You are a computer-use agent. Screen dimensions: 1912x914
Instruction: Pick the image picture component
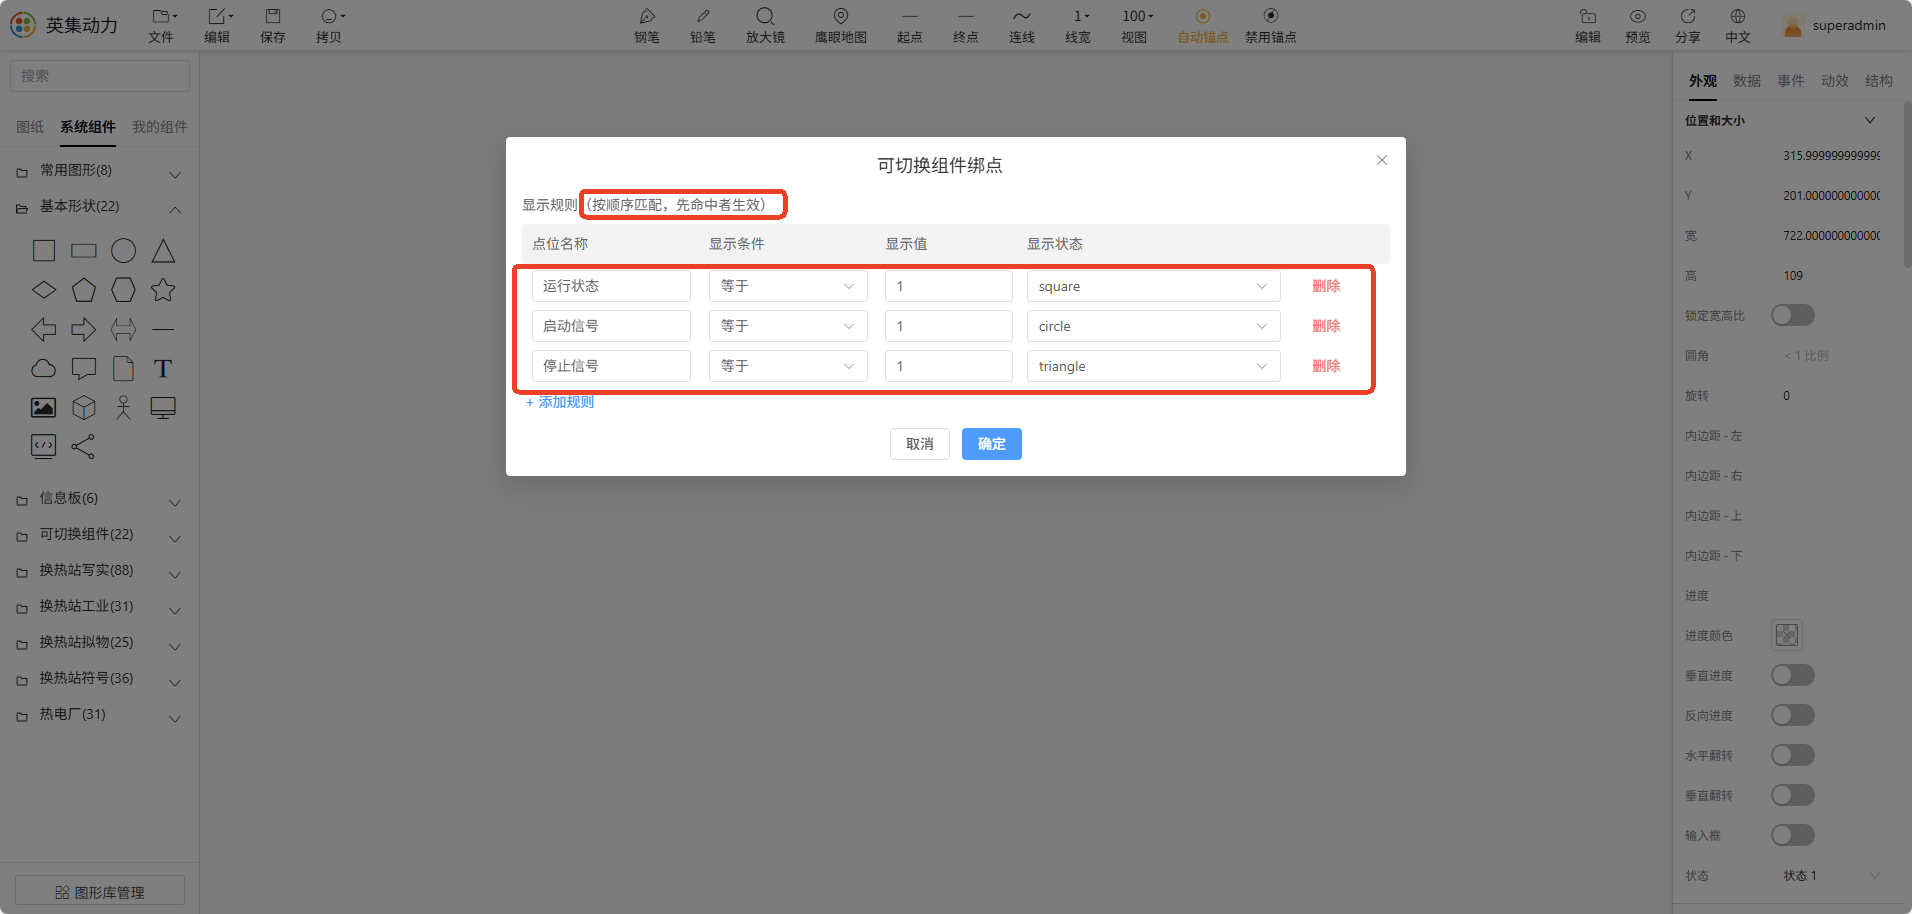click(x=44, y=407)
